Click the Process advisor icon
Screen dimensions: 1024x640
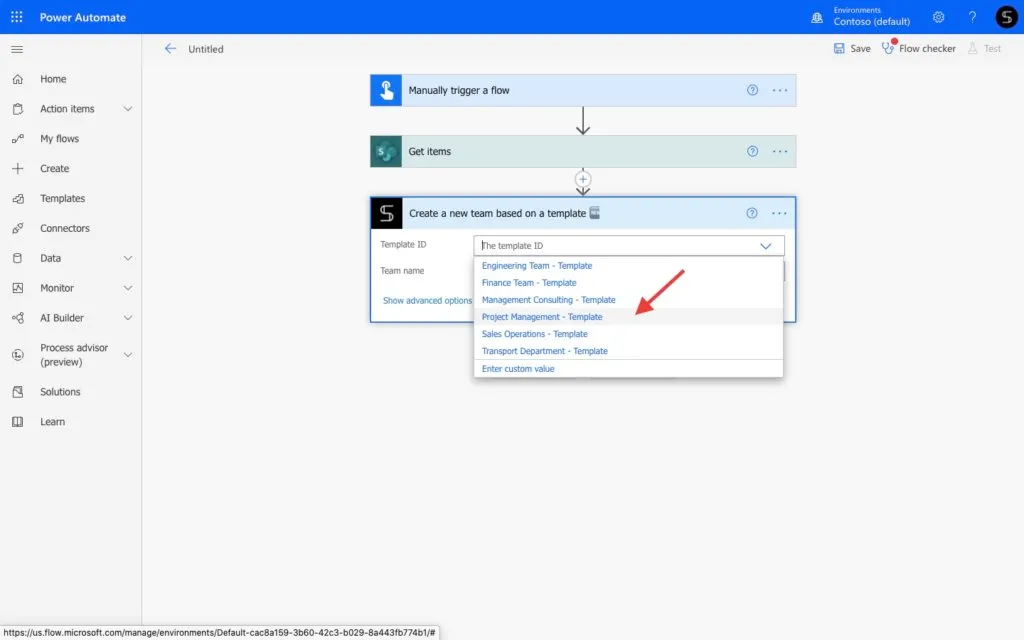coord(18,355)
